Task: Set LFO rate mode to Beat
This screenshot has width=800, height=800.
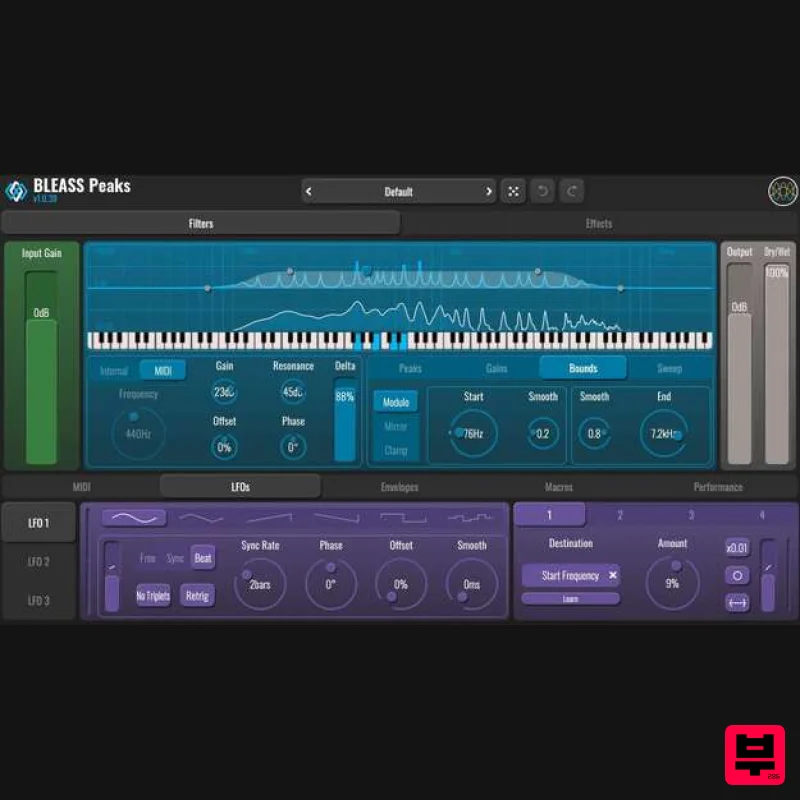Action: pyautogui.click(x=203, y=558)
